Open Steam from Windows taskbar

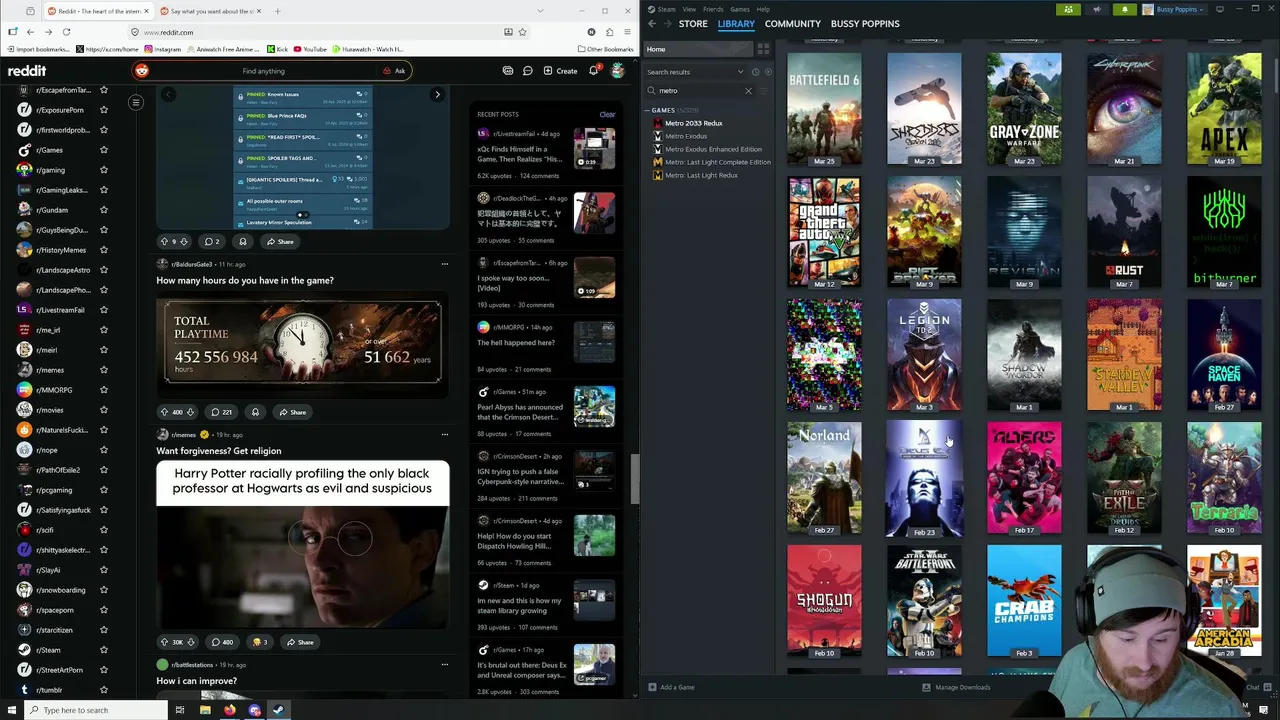coord(278,710)
